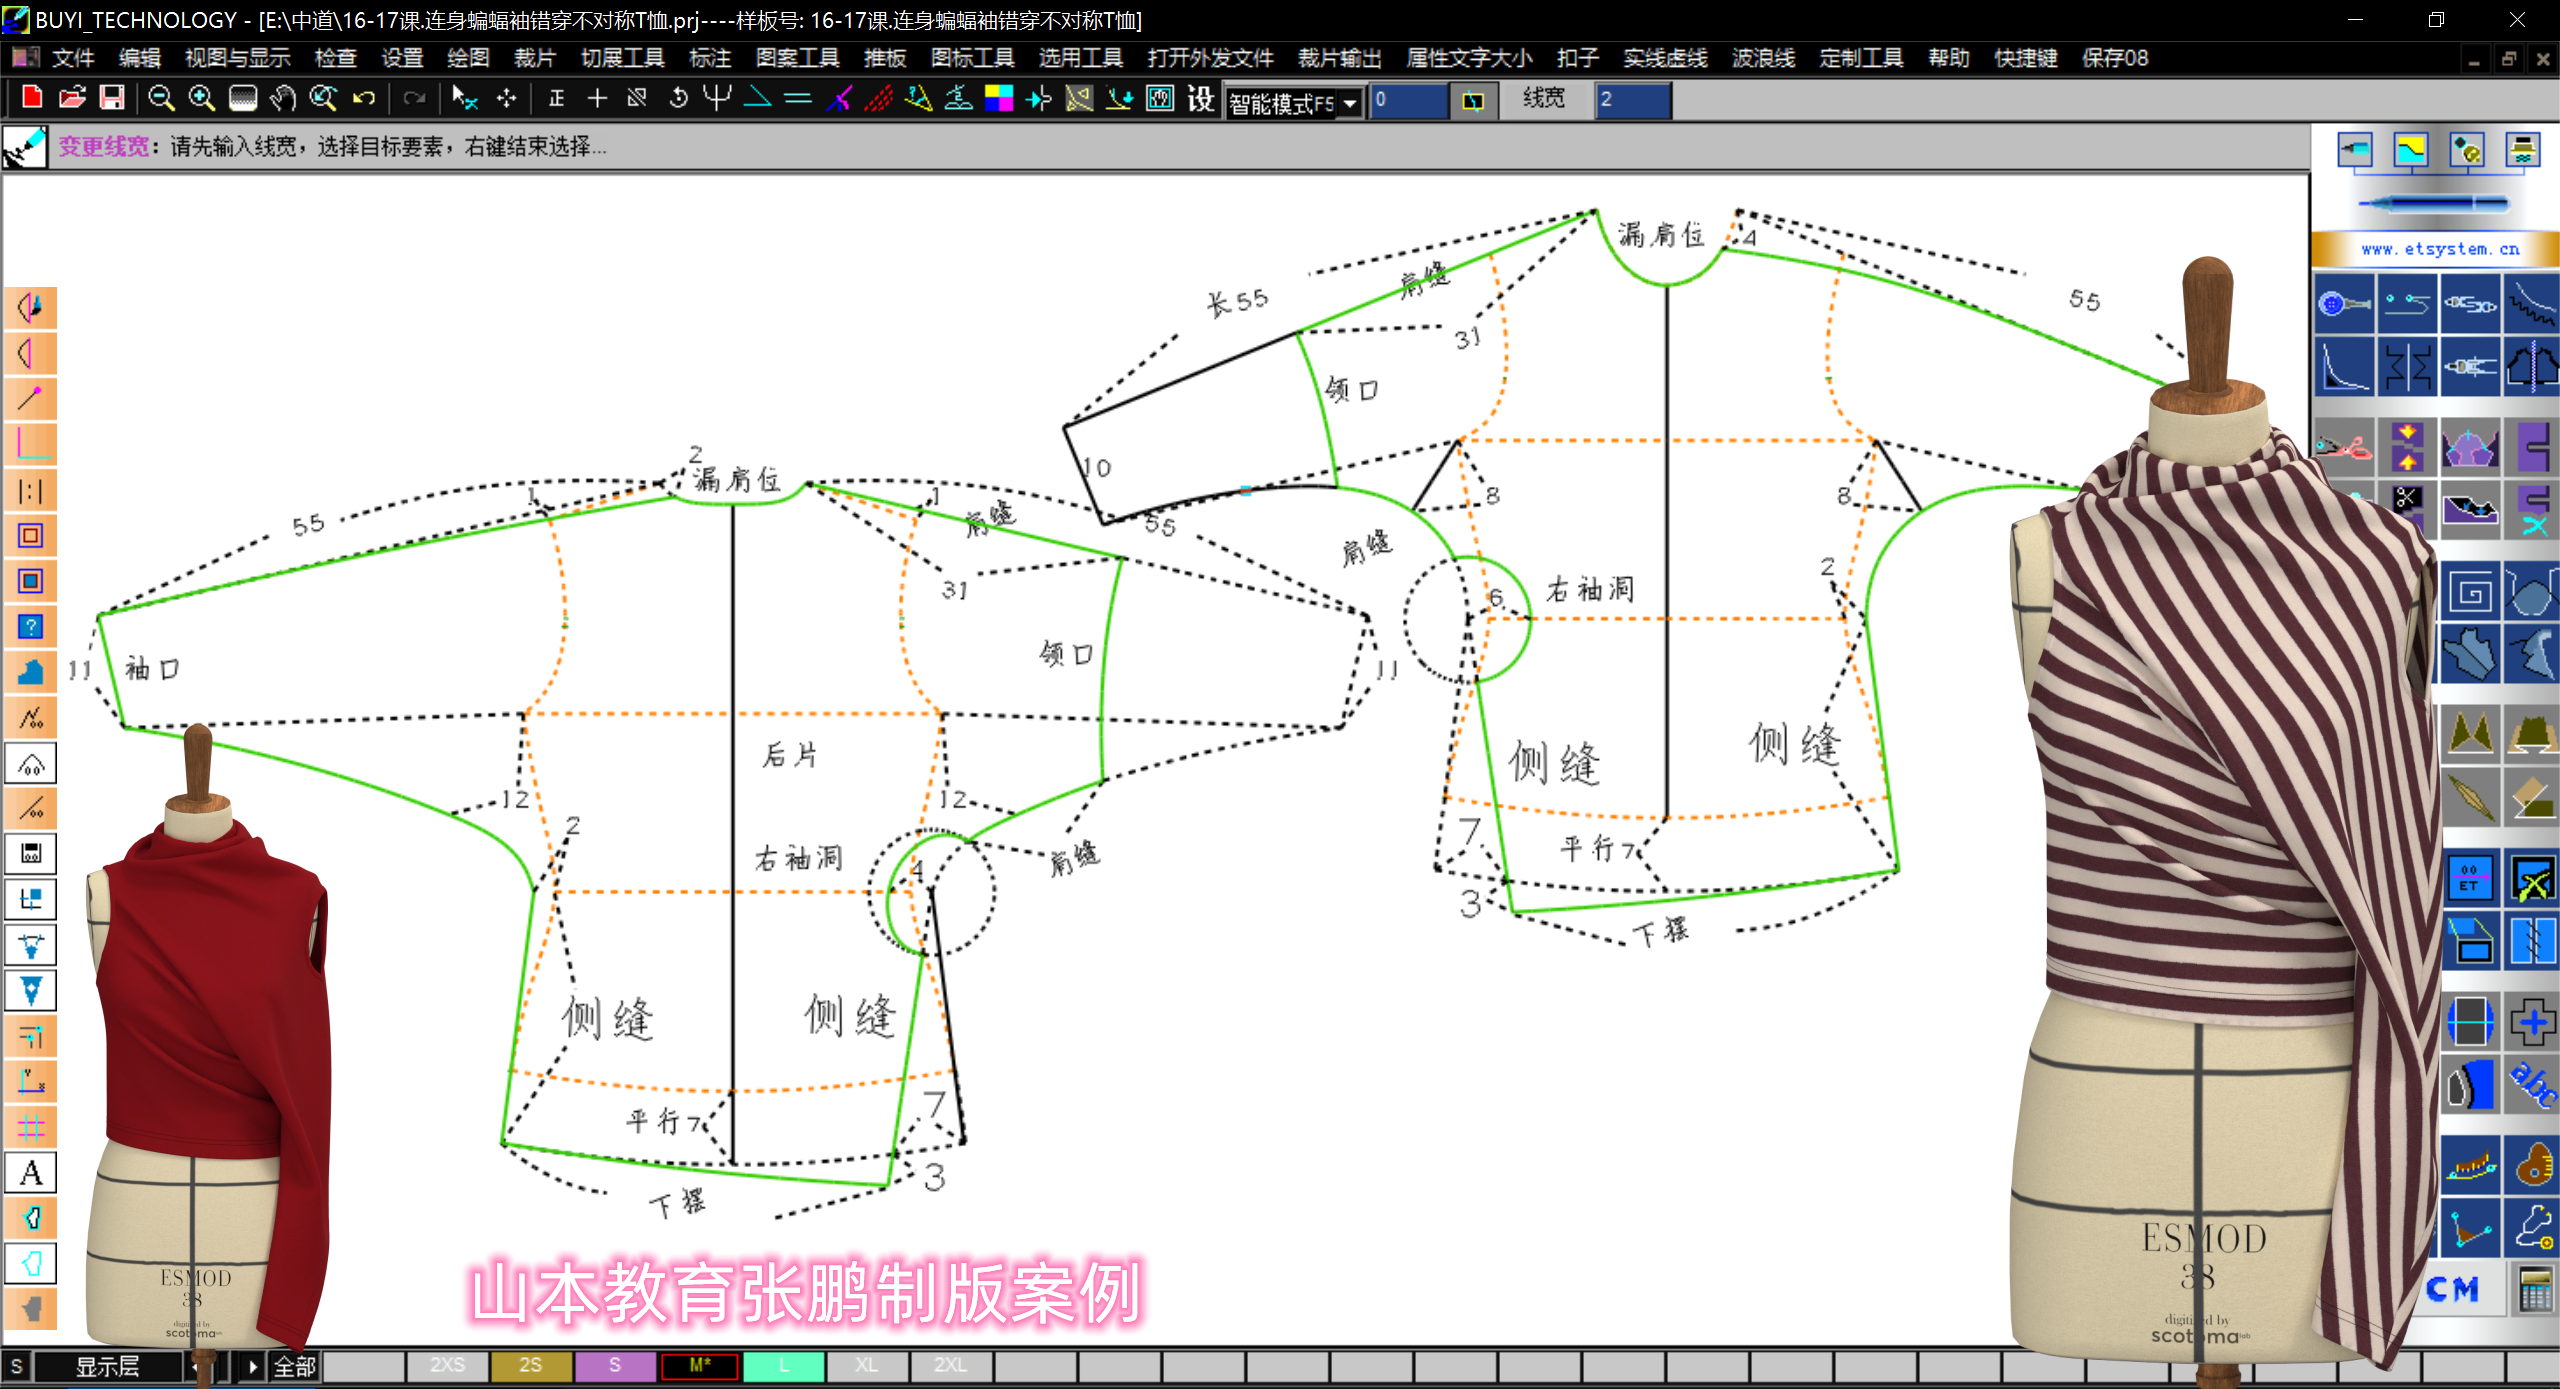The width and height of the screenshot is (2560, 1389).
Task: Click the orange grid hash tool
Action: click(31, 1128)
